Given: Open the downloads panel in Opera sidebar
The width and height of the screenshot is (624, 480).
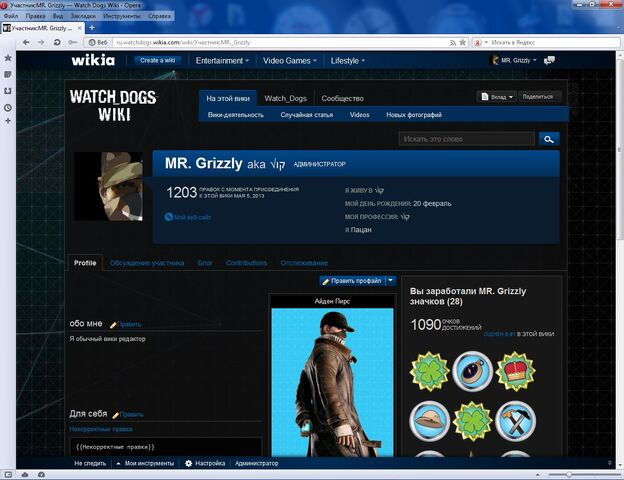Looking at the screenshot, I should coord(8,91).
